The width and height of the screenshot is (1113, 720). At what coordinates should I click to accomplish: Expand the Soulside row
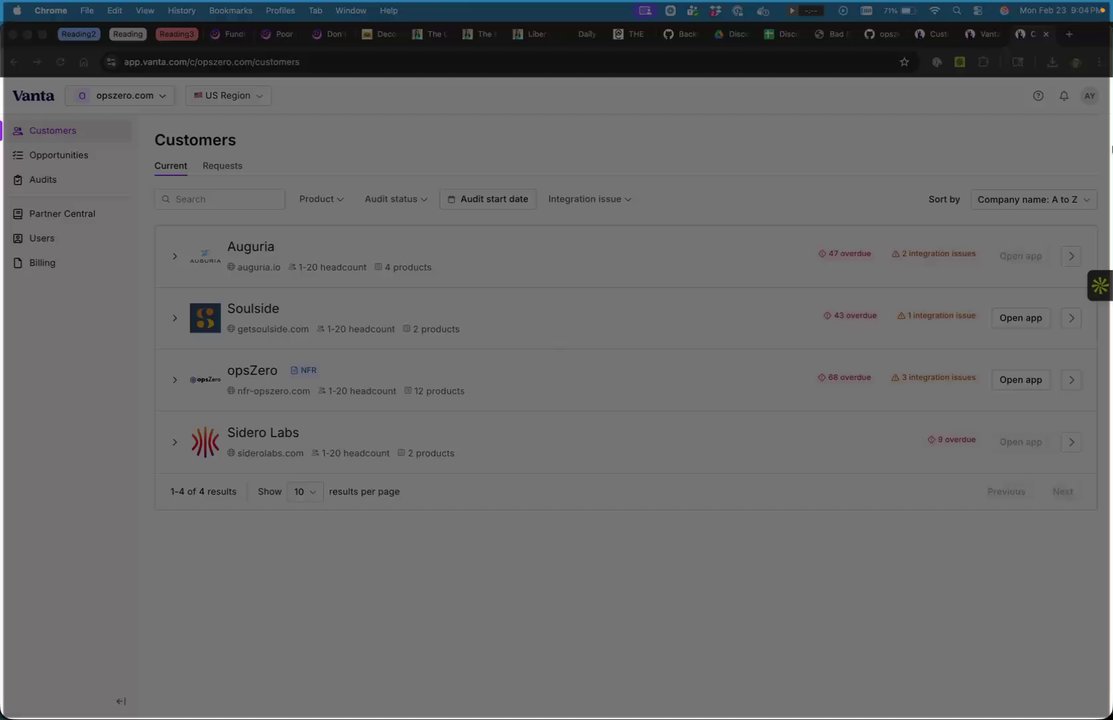(x=175, y=318)
